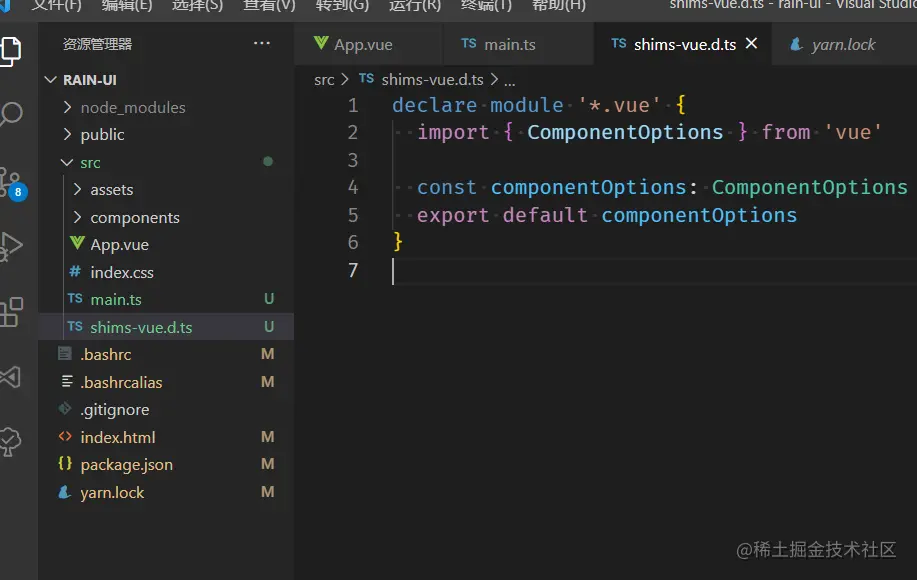Open index.html in the file tree
The image size is (917, 580).
[117, 438]
